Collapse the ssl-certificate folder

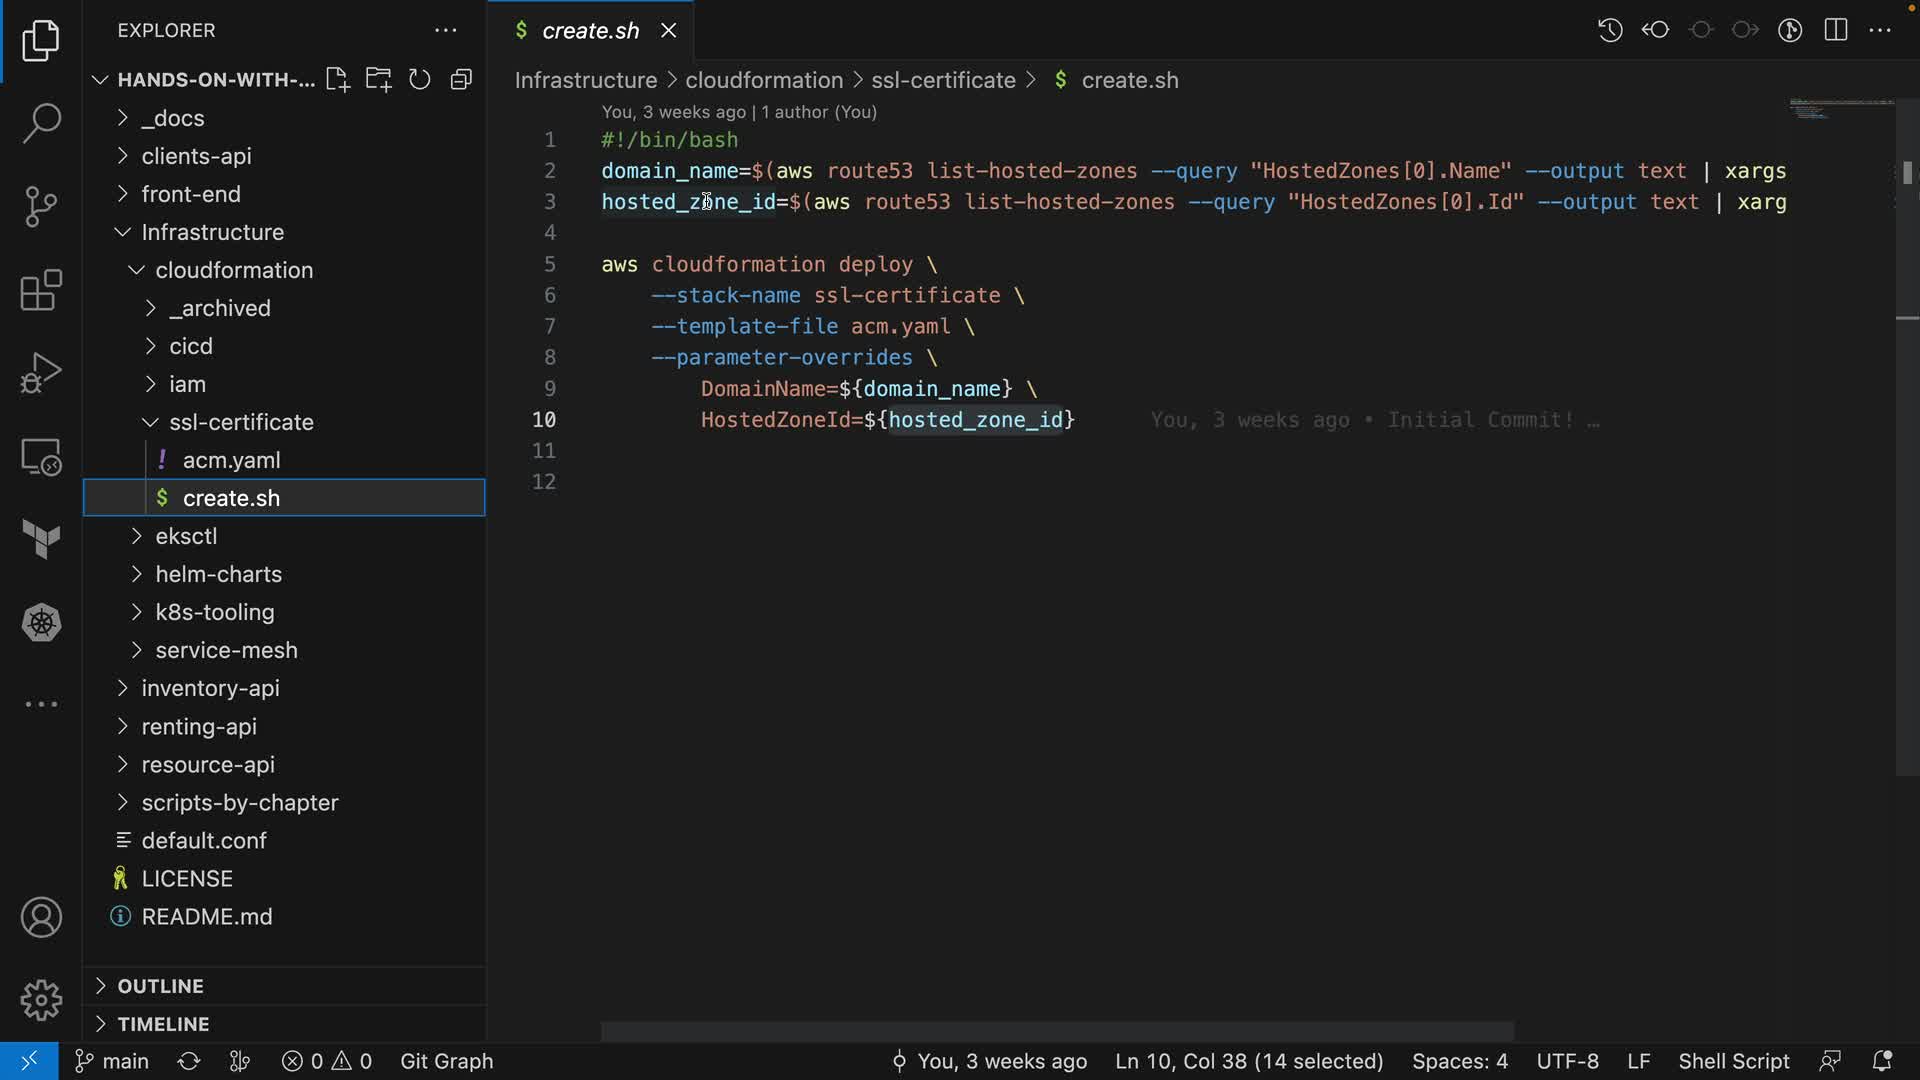241,422
